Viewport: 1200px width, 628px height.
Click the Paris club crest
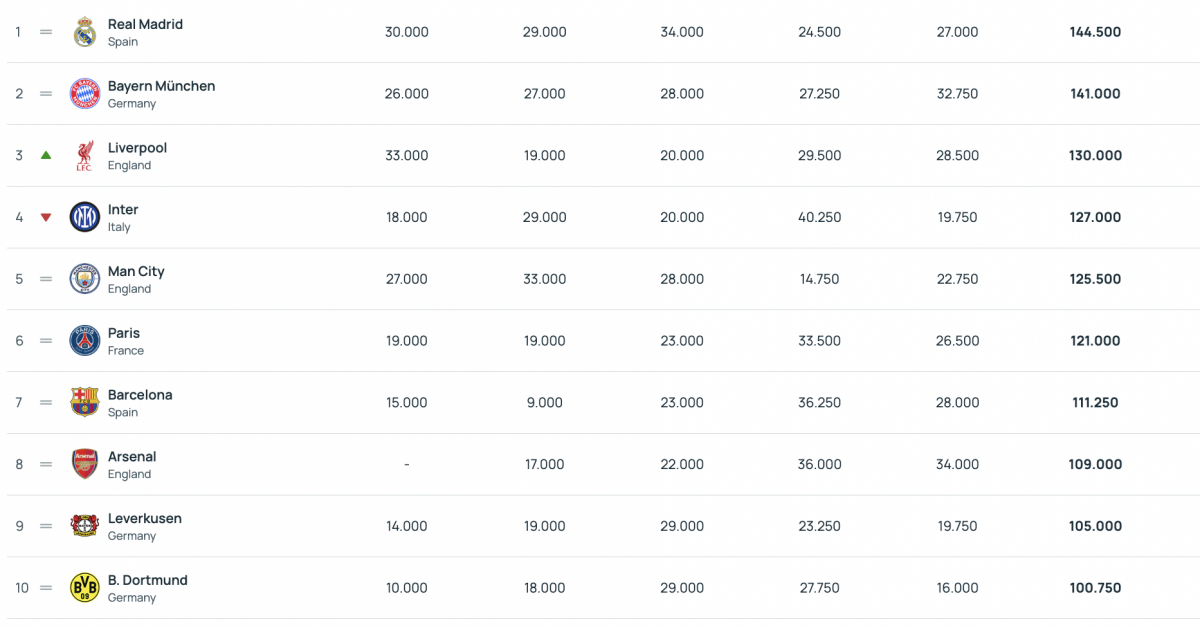(85, 341)
